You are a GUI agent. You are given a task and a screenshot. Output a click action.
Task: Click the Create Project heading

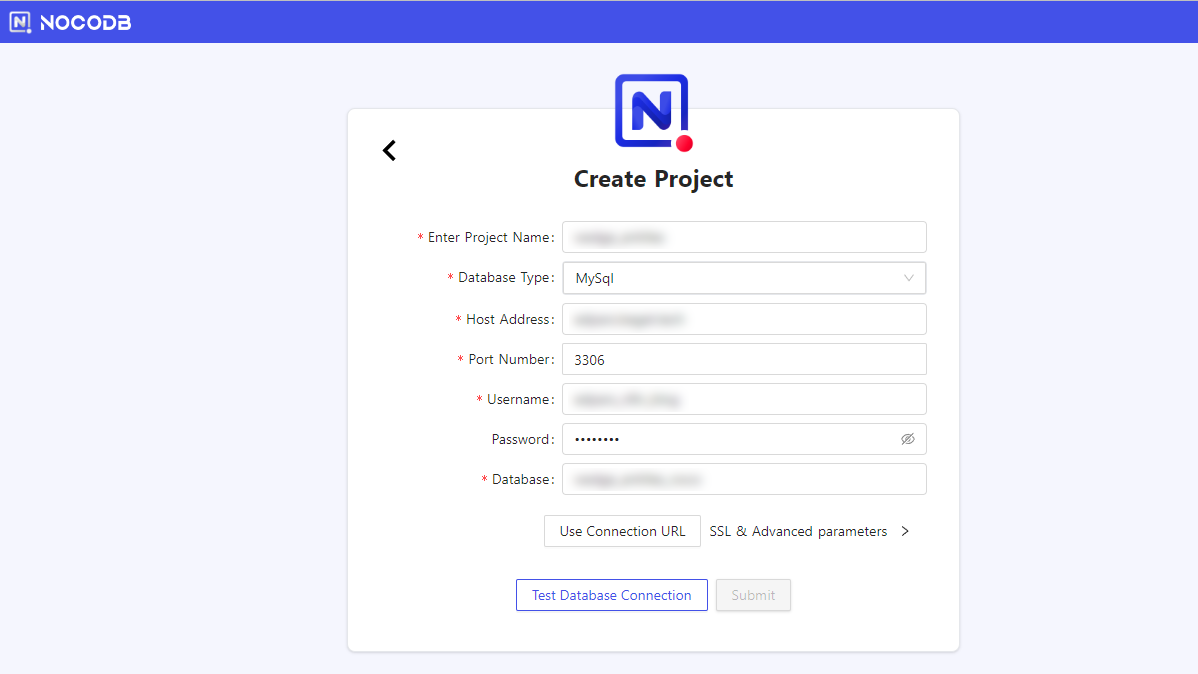click(652, 178)
